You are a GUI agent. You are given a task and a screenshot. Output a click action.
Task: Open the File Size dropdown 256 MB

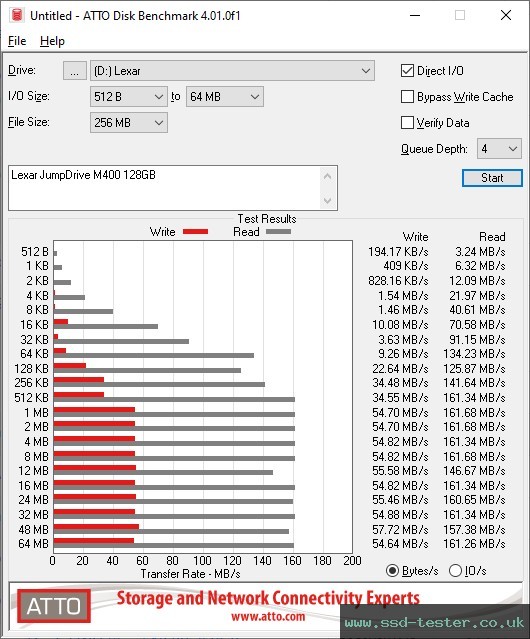(129, 123)
